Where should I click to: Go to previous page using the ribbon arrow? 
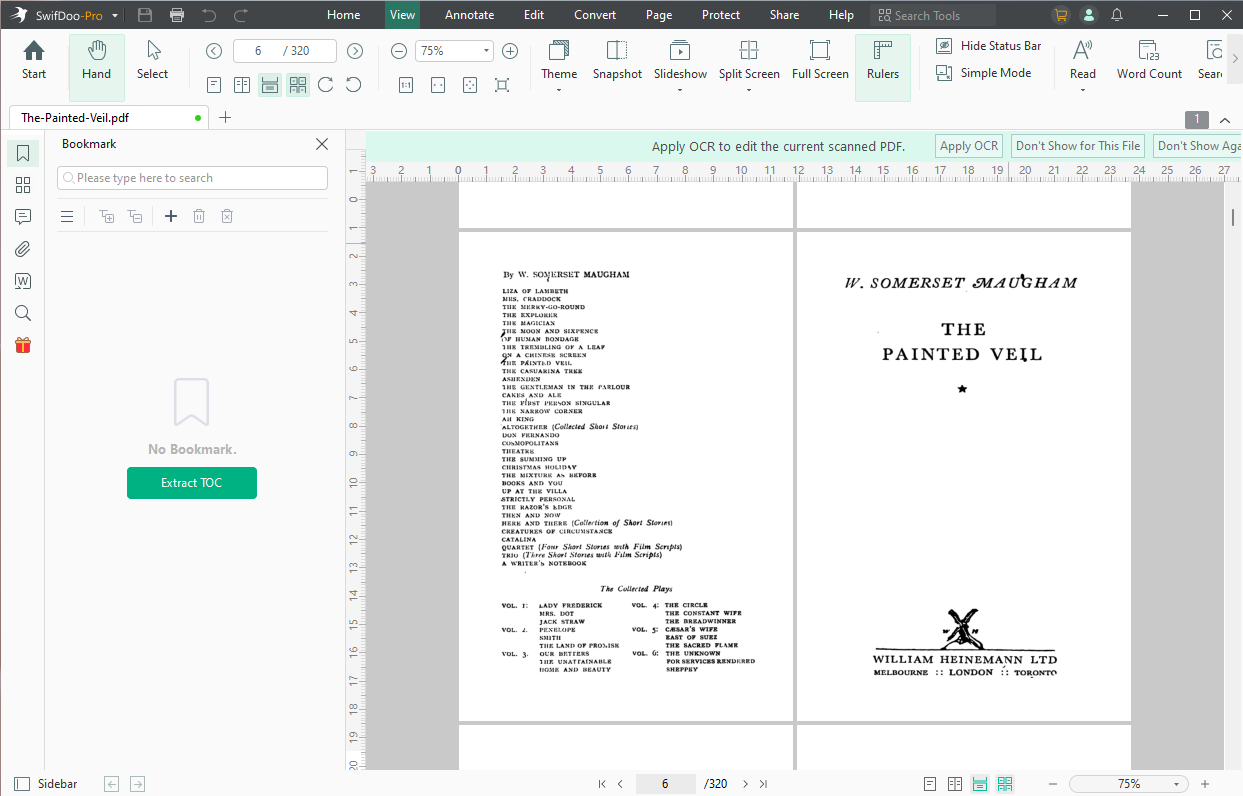point(214,51)
